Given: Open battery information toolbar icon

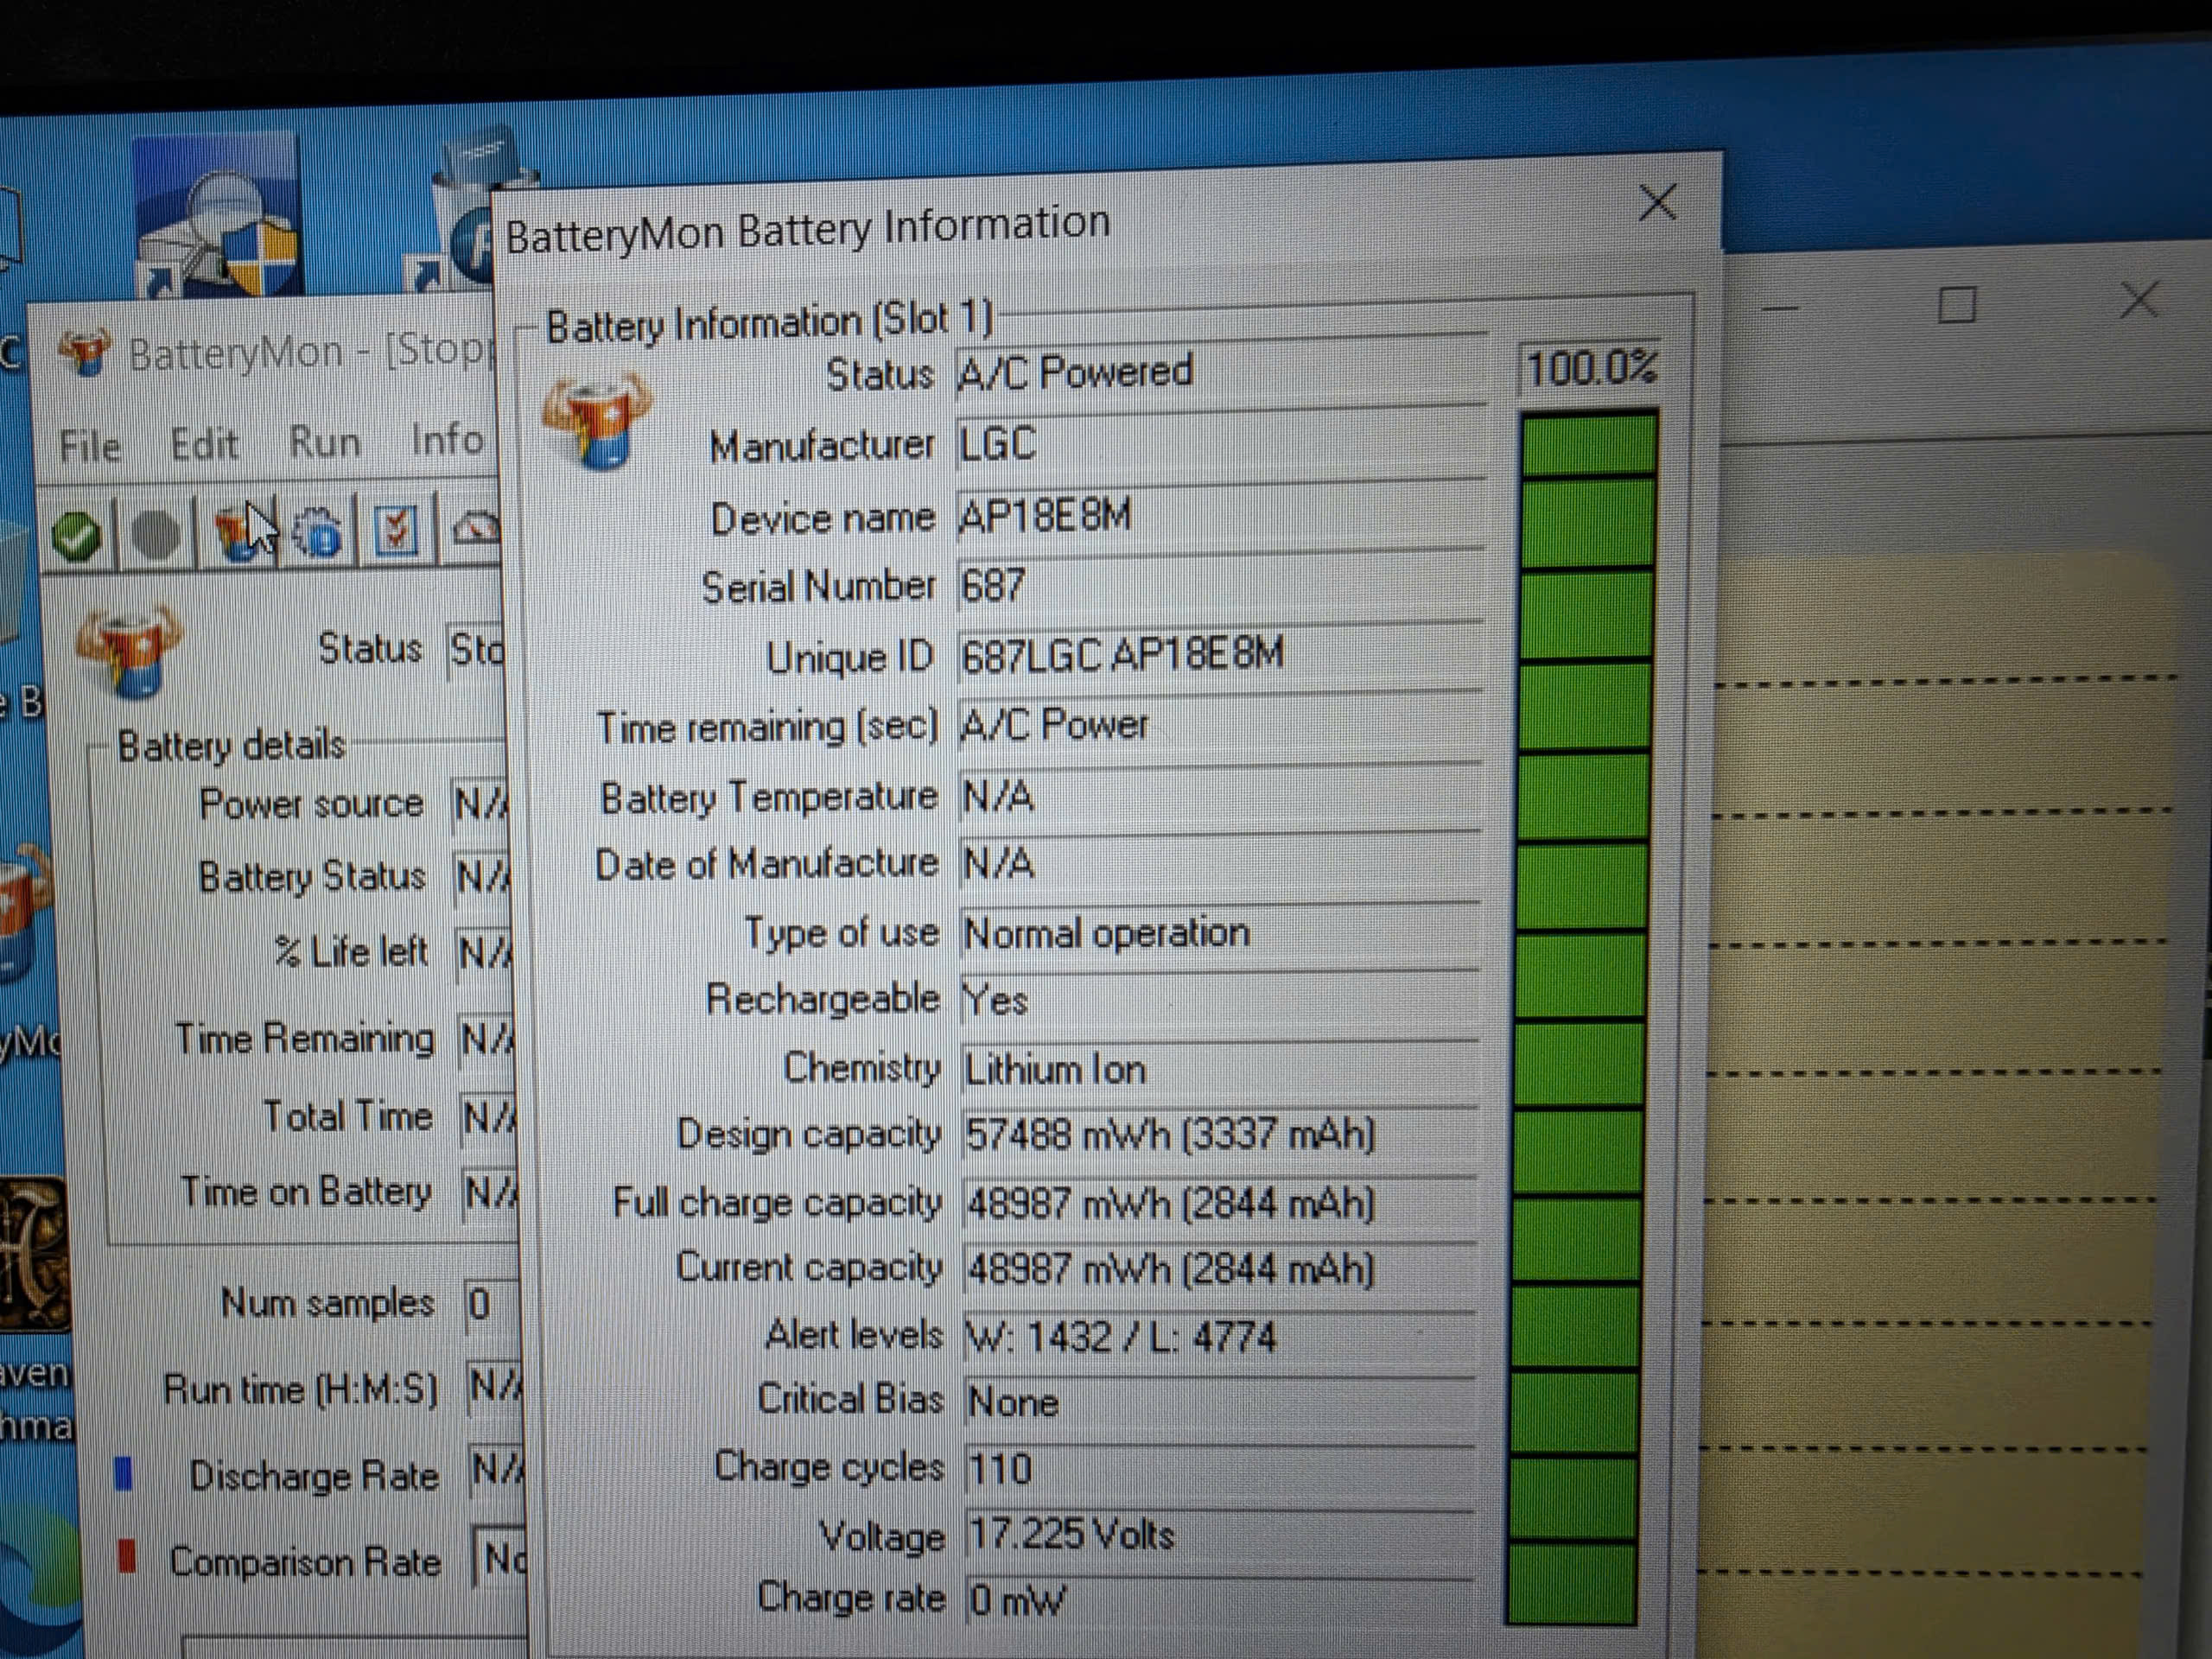Looking at the screenshot, I should (x=238, y=531).
